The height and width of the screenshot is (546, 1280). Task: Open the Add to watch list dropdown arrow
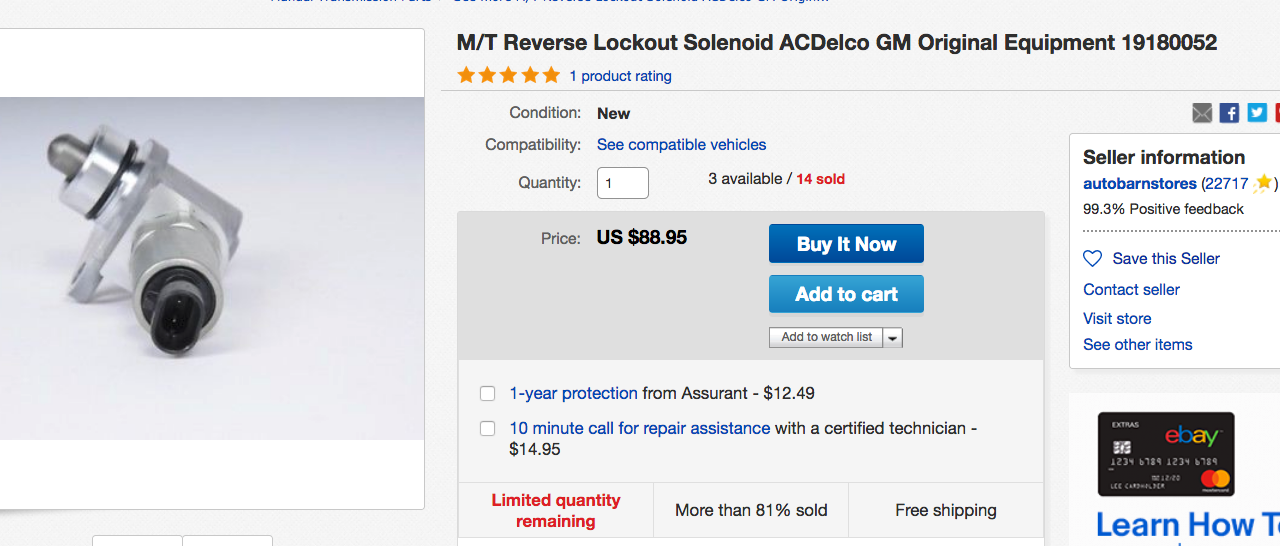[x=893, y=338]
